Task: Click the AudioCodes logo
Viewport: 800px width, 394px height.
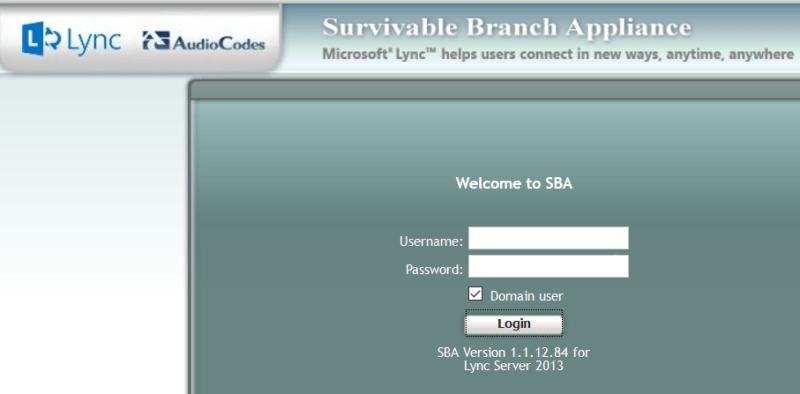Action: [x=204, y=41]
